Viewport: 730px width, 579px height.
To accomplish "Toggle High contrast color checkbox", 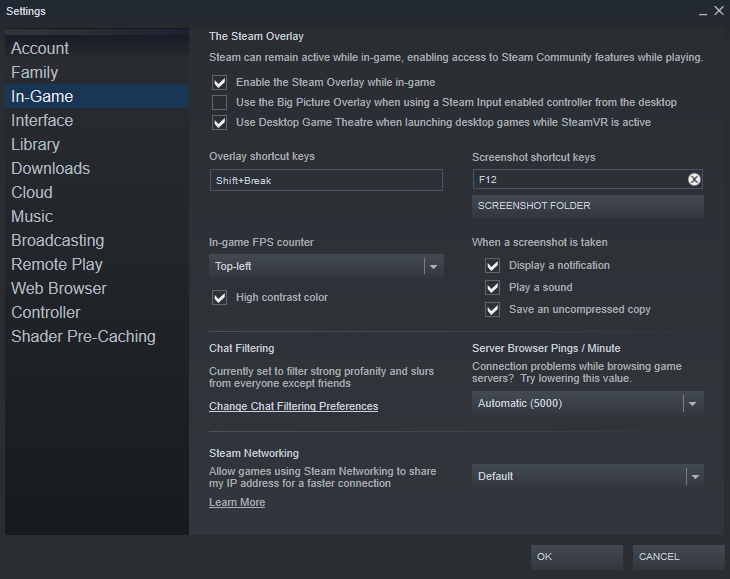I will click(x=220, y=297).
